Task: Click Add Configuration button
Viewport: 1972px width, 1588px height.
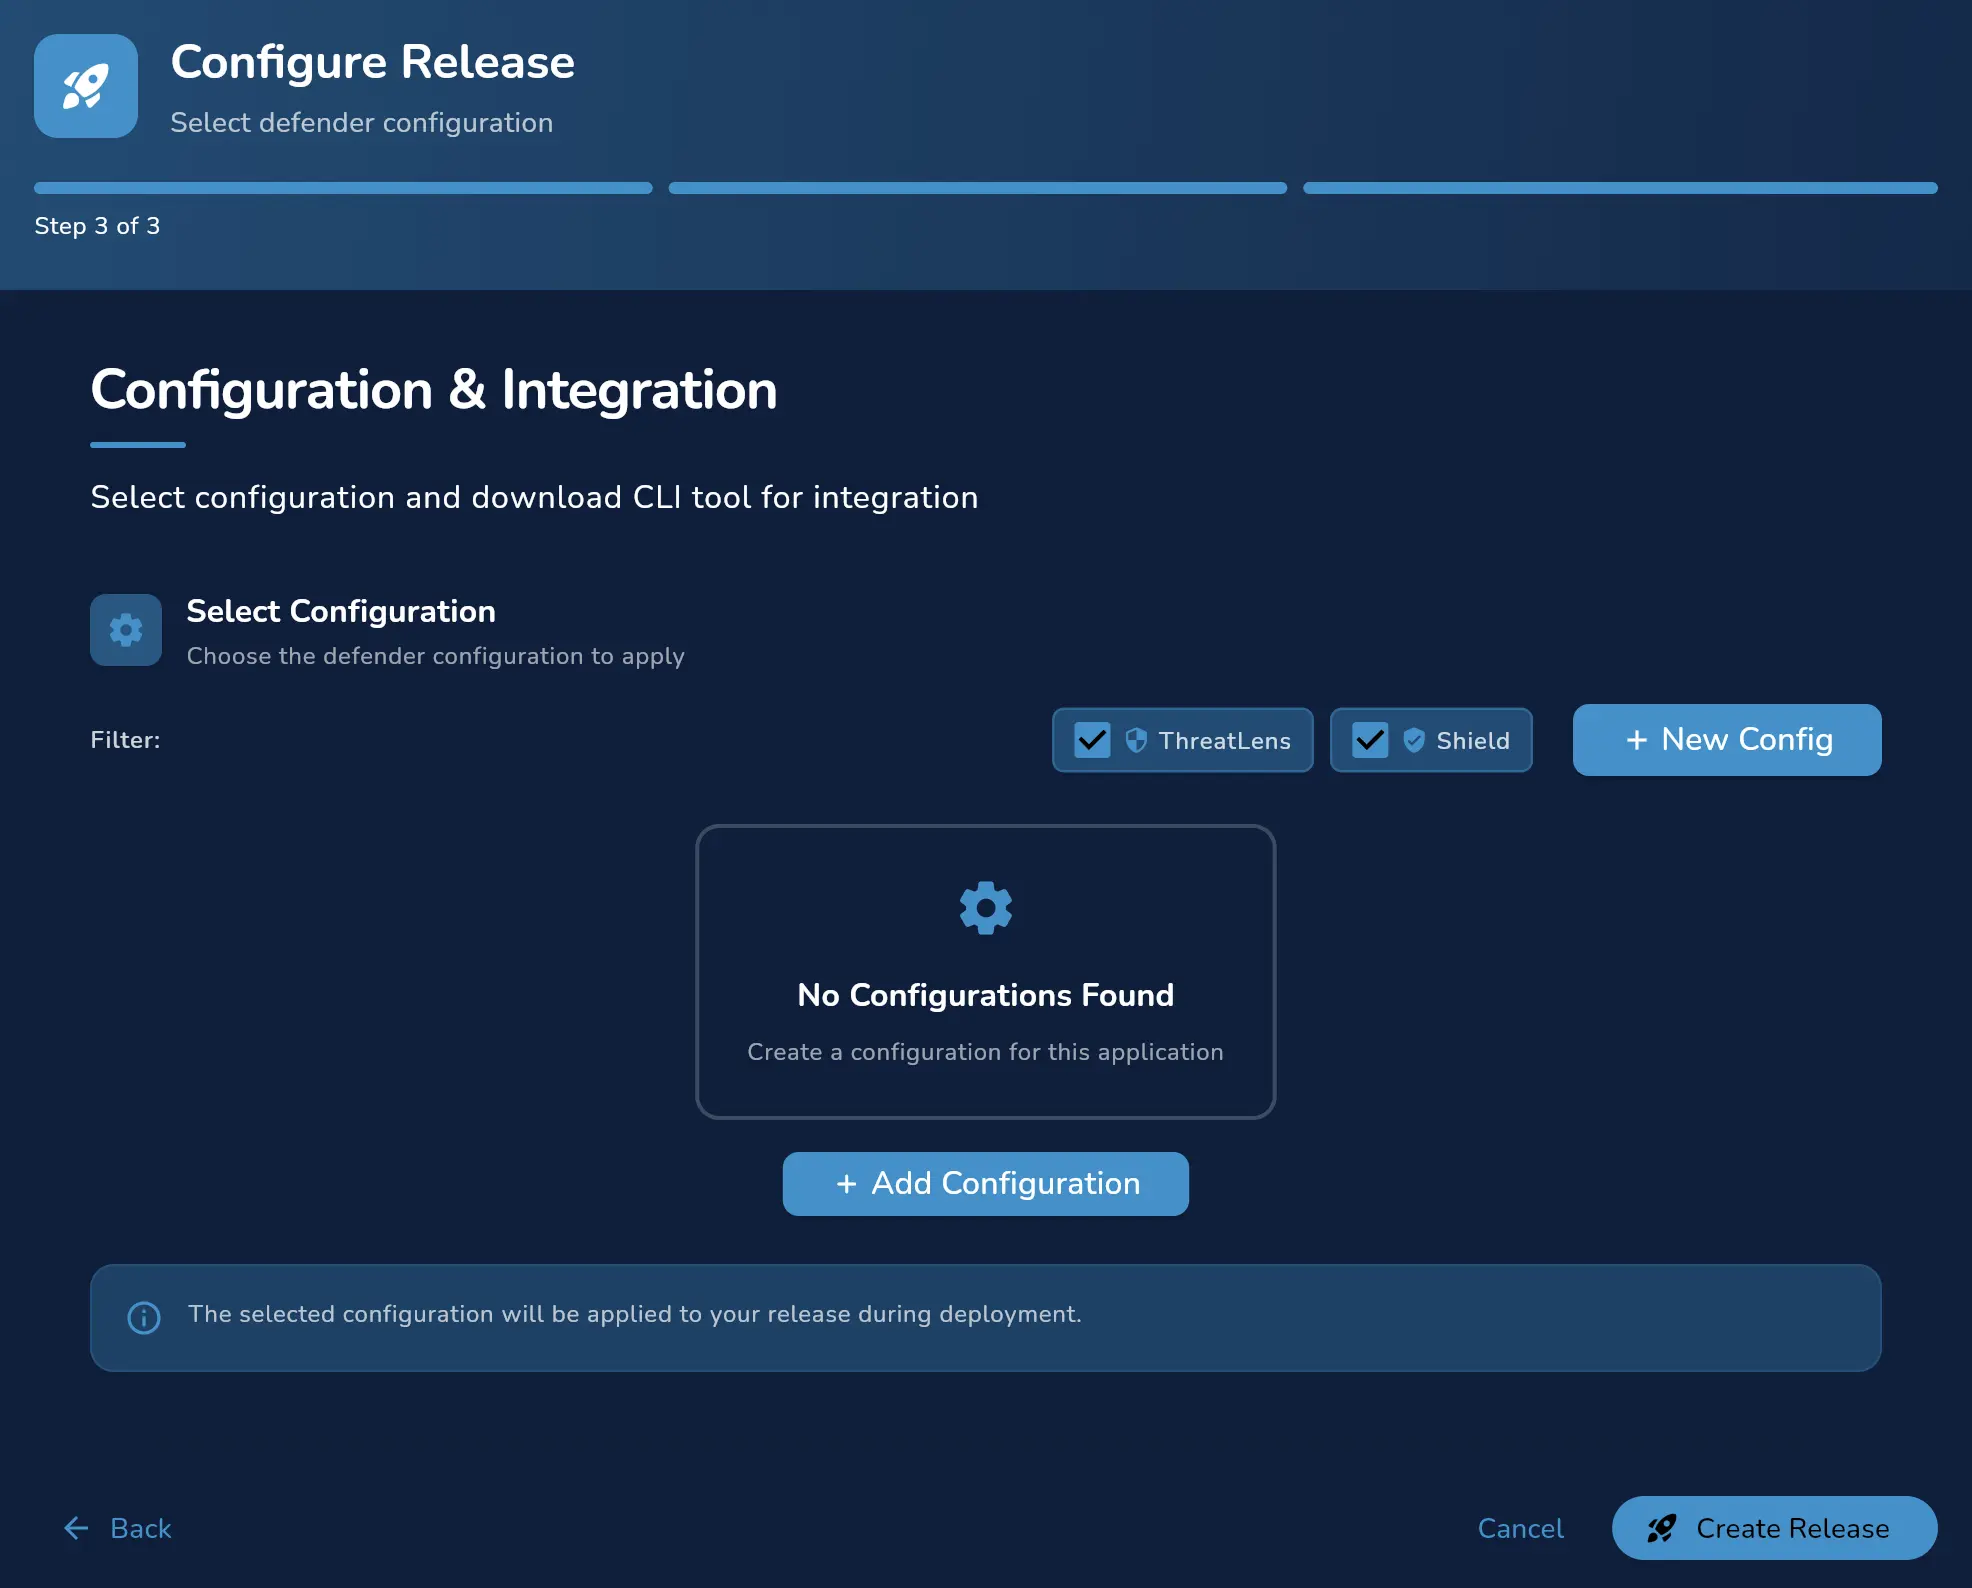Action: pos(985,1184)
